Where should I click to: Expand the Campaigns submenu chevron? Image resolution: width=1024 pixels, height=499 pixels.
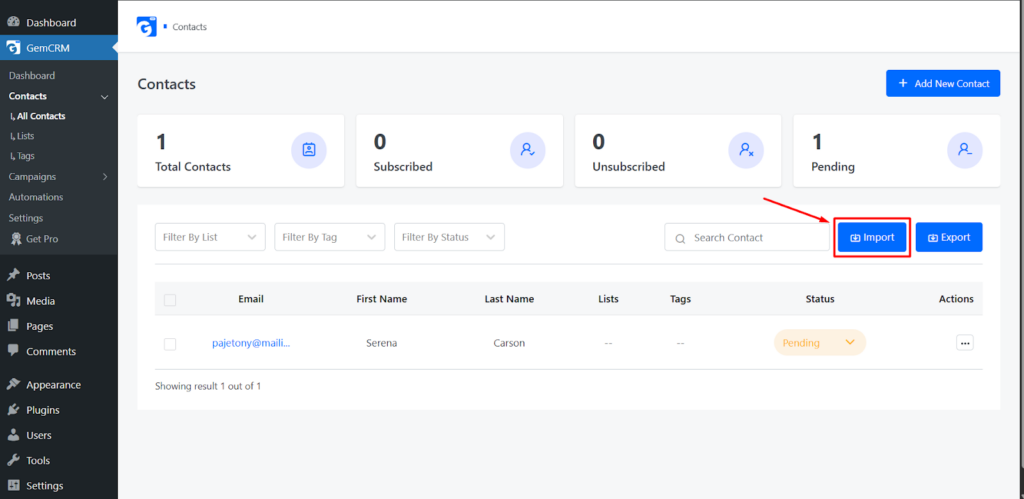point(104,177)
